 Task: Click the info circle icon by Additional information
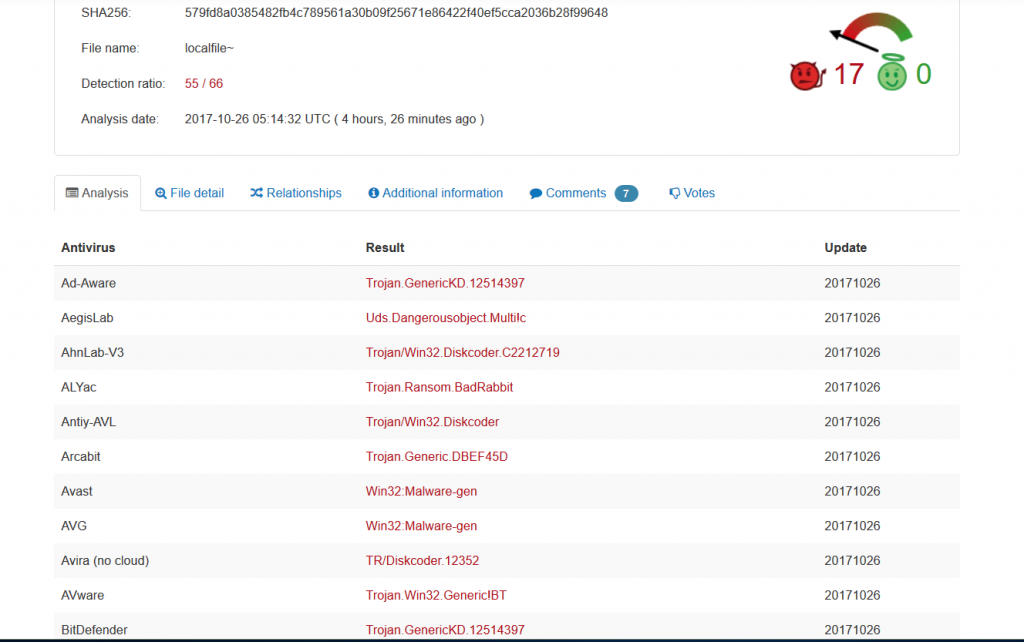point(374,193)
